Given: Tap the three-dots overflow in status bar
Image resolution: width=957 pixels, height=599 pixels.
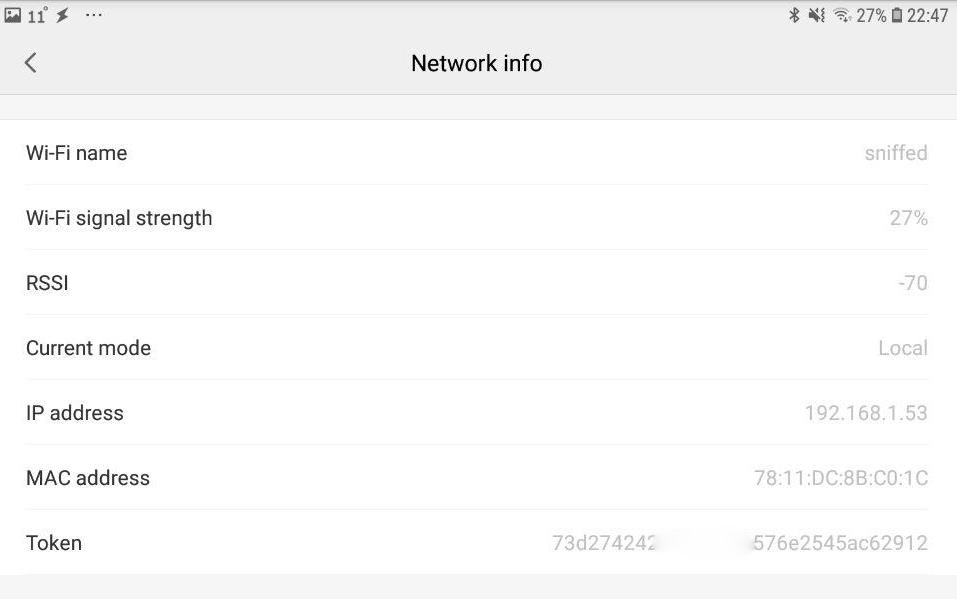Looking at the screenshot, I should pyautogui.click(x=94, y=15).
